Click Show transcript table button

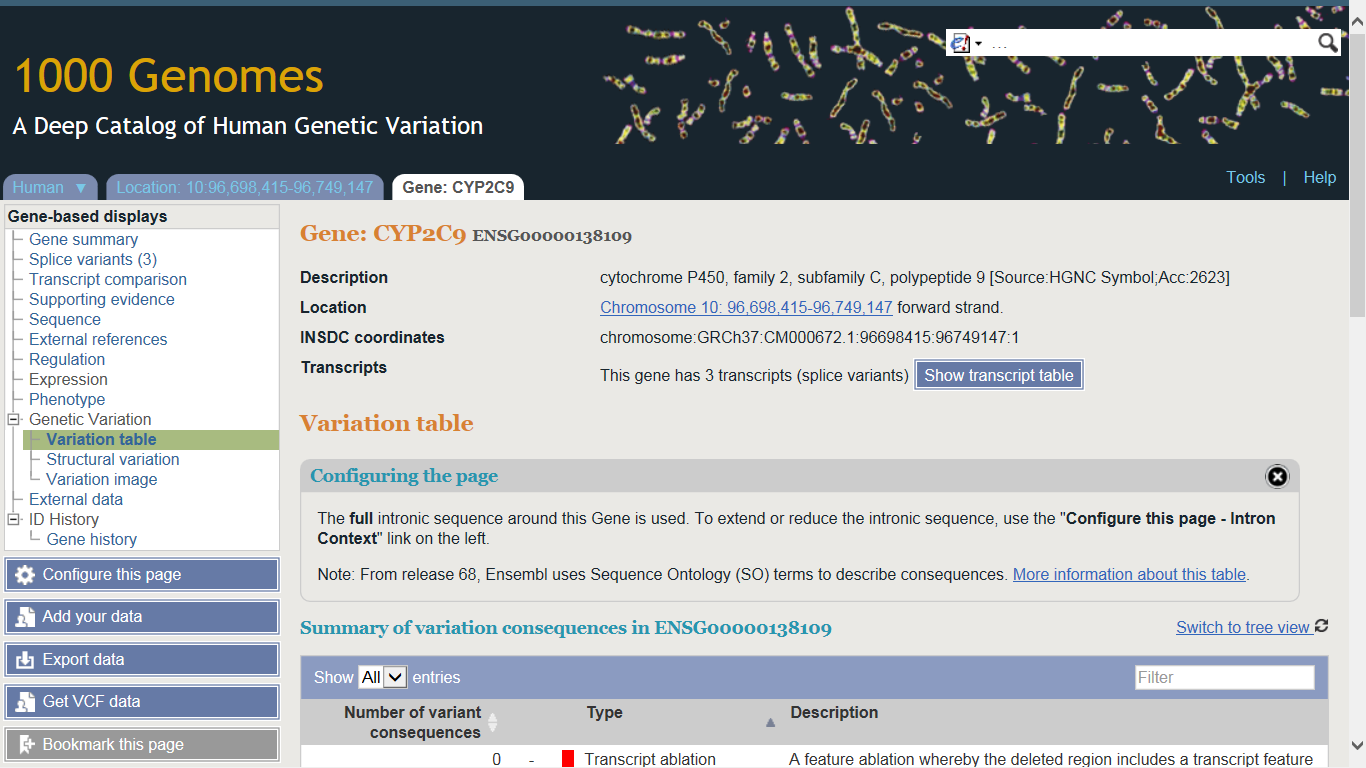pos(998,375)
